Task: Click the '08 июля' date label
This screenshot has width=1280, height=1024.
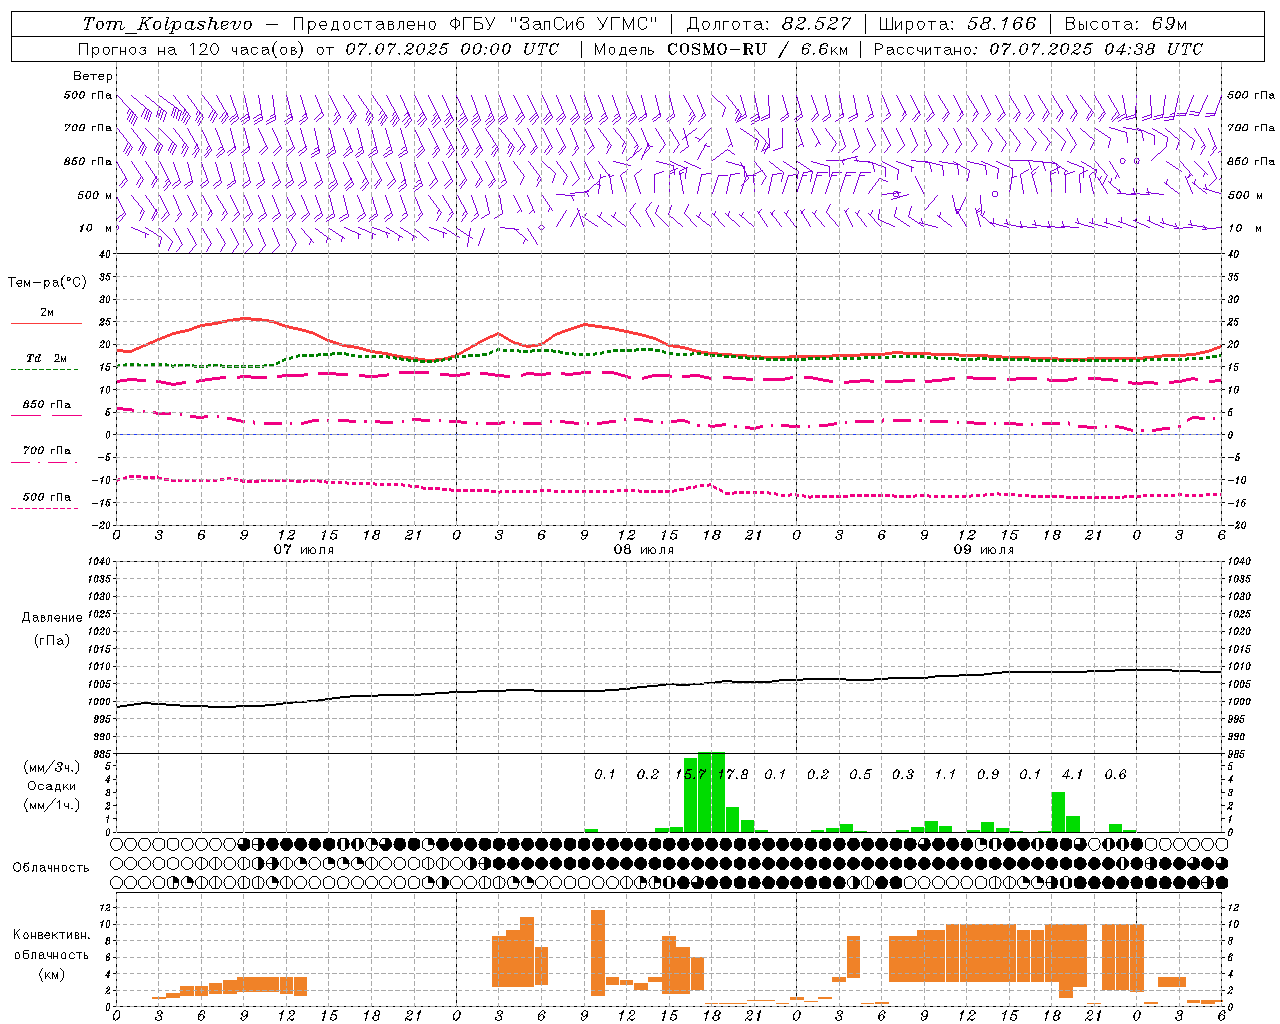Action: [x=644, y=550]
